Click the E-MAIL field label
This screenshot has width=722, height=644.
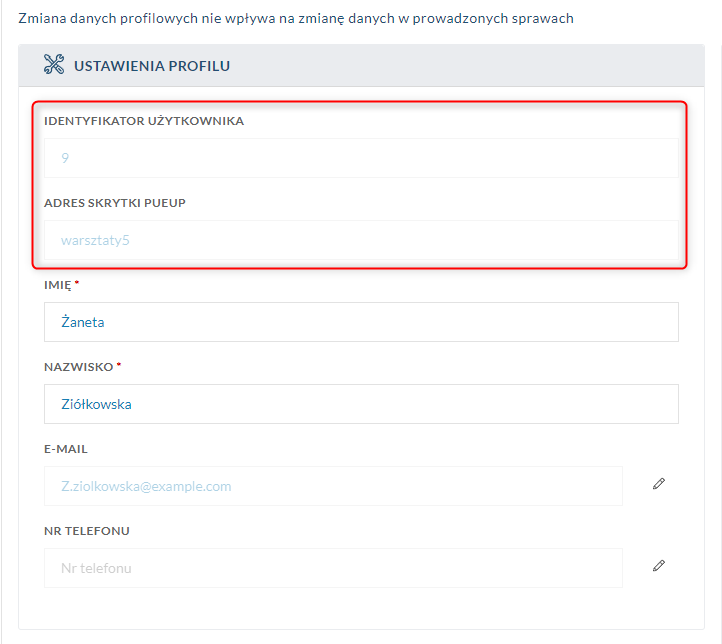pyautogui.click(x=66, y=449)
